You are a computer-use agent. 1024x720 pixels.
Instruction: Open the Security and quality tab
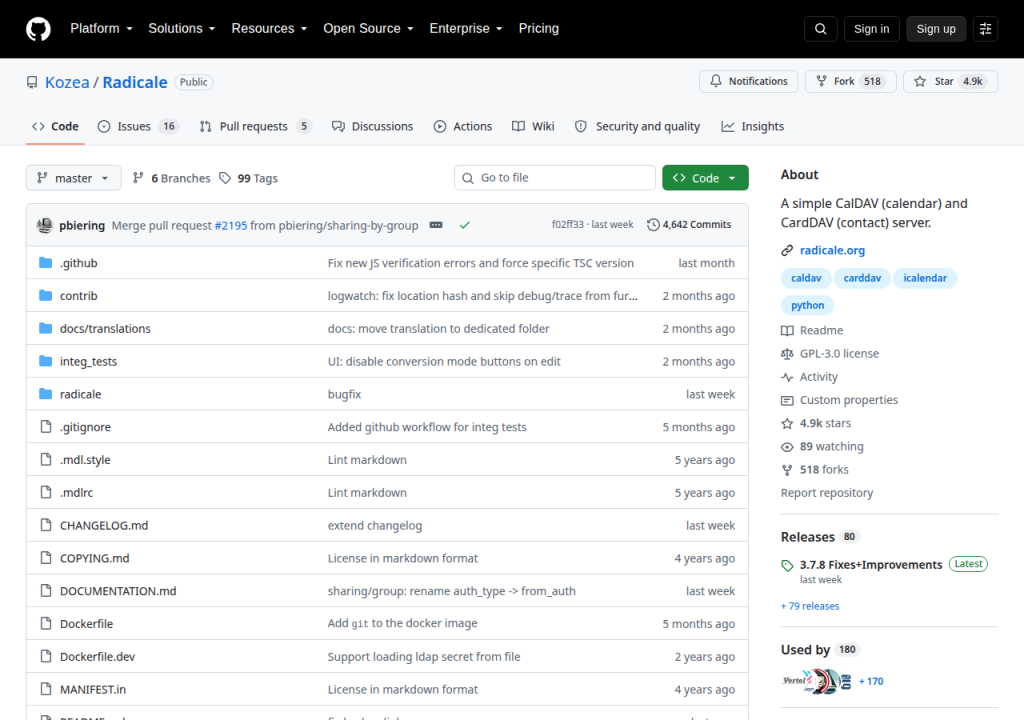click(x=637, y=127)
